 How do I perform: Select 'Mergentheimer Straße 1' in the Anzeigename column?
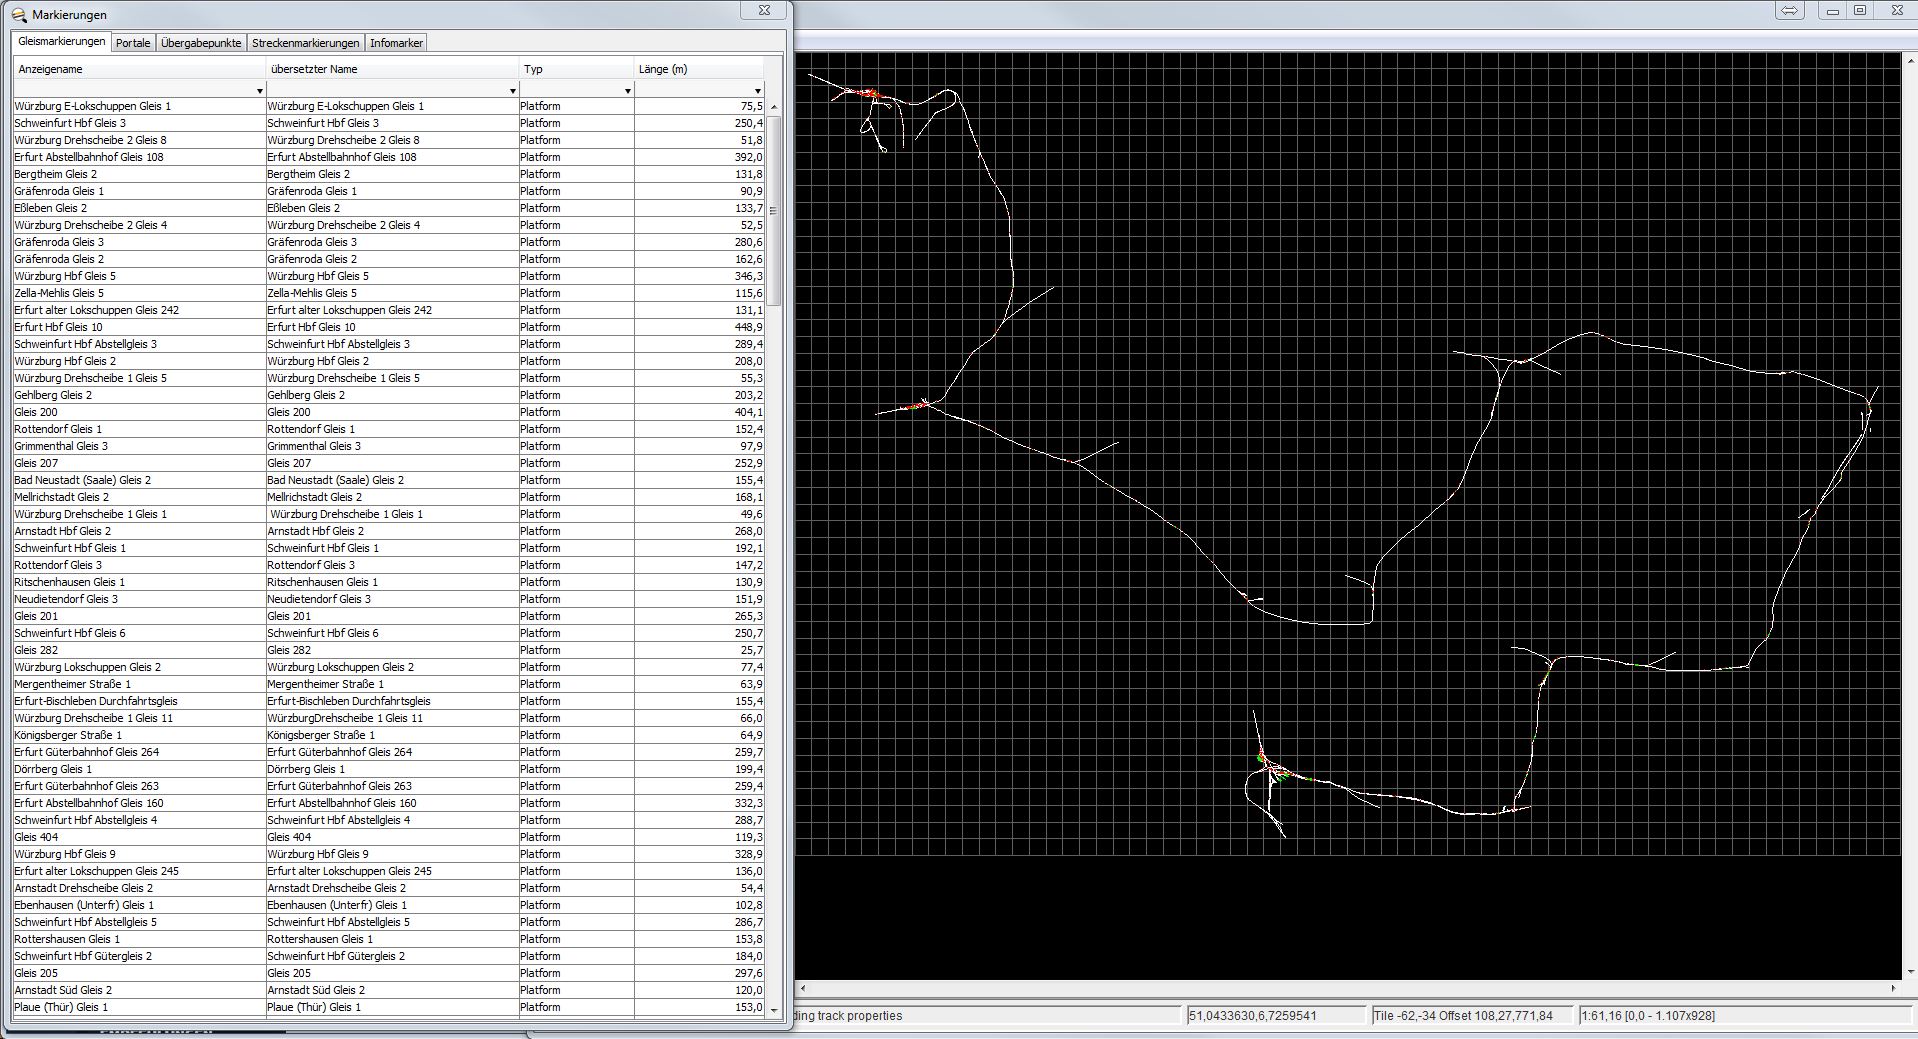point(72,684)
